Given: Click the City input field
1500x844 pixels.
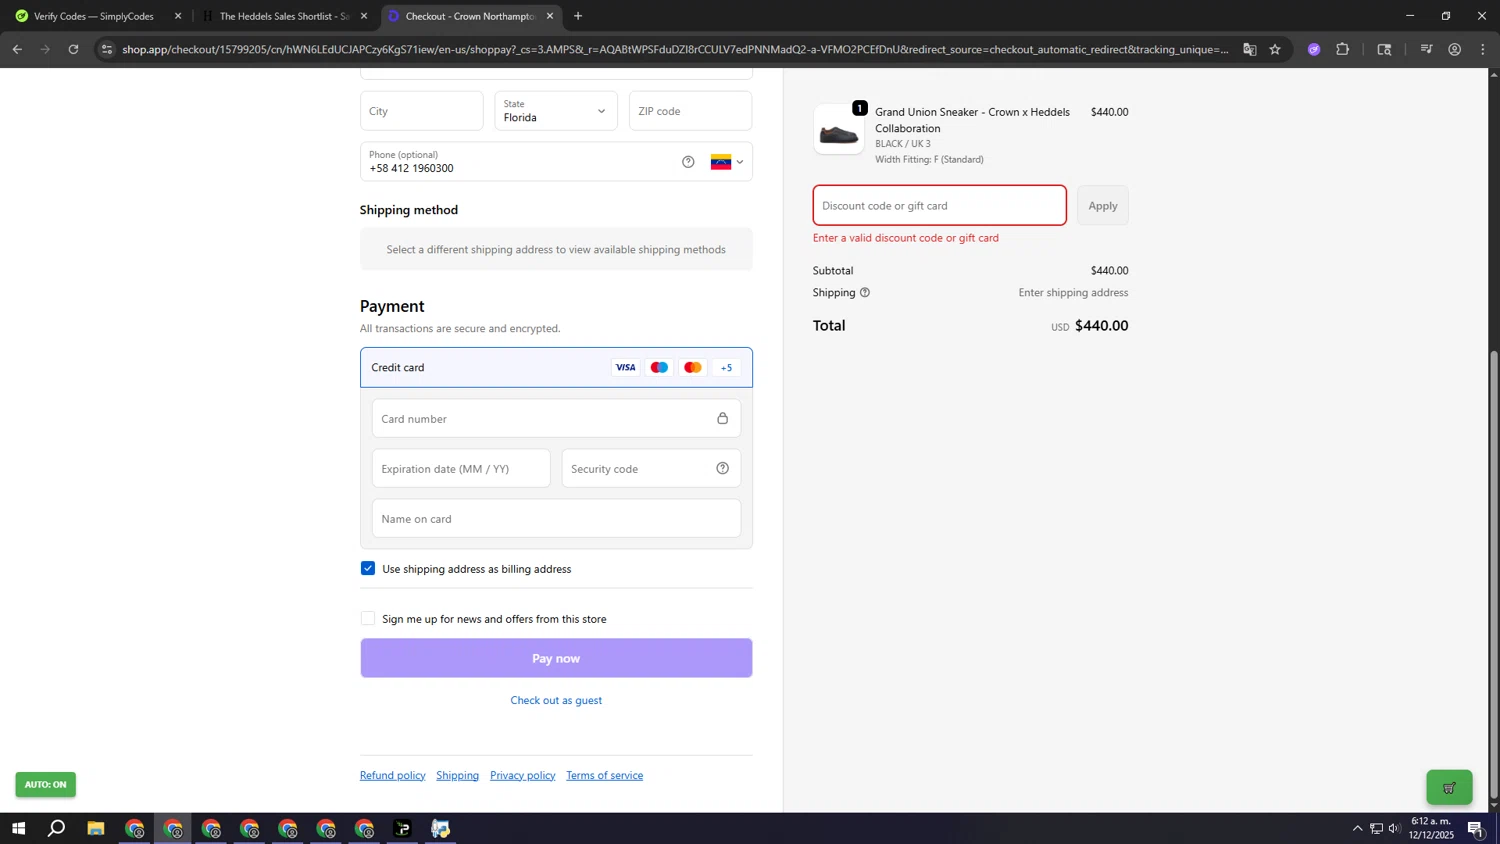Looking at the screenshot, I should [x=421, y=111].
